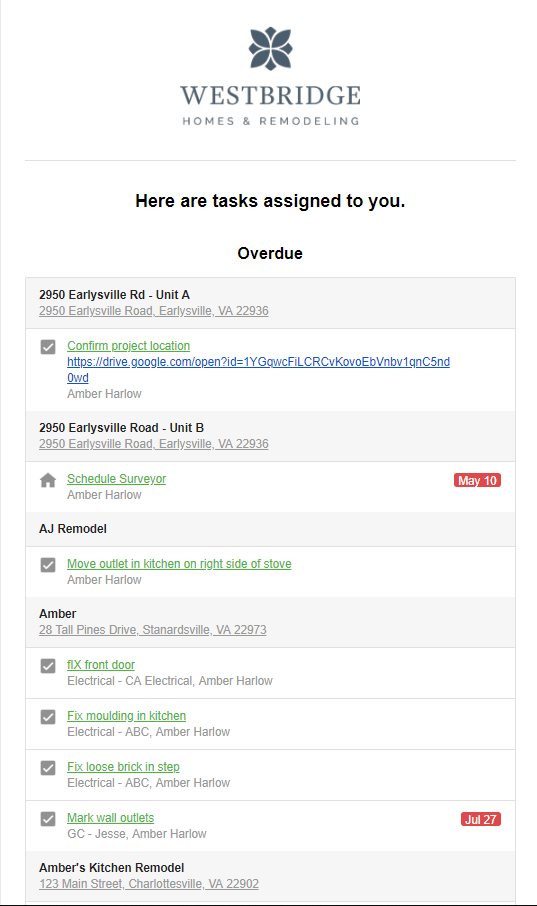Check the fIX front door checkbox
This screenshot has width=537, height=906.
pyautogui.click(x=48, y=666)
